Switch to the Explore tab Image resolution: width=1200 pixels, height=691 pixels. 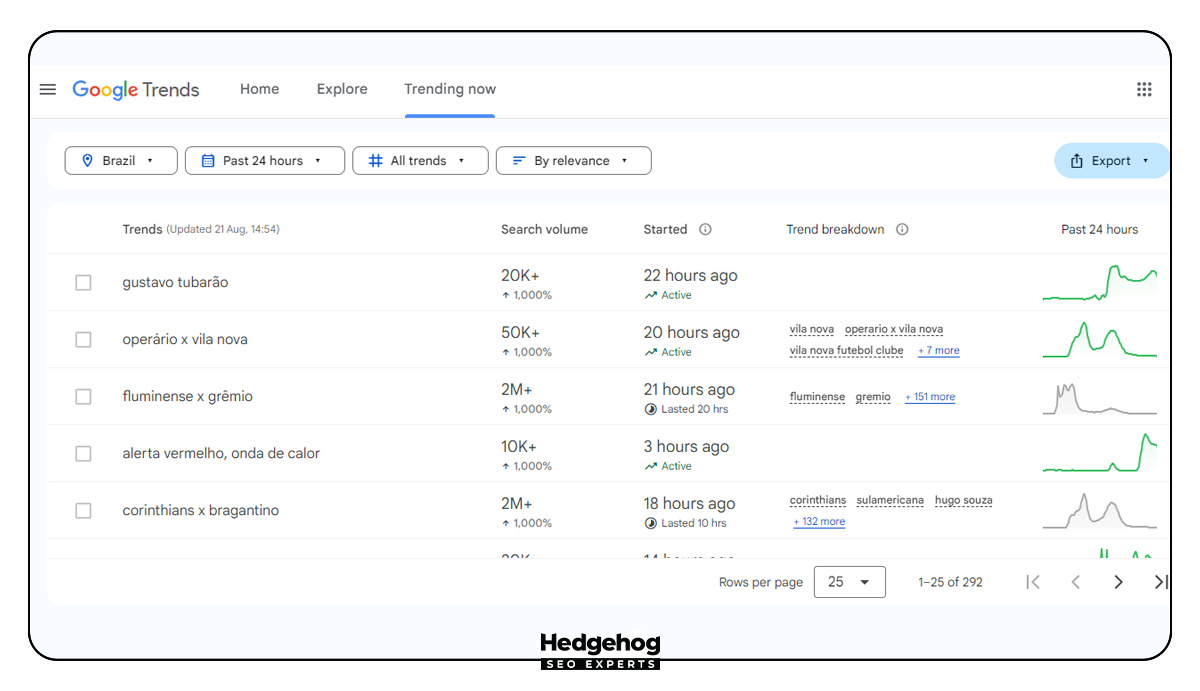tap(342, 89)
